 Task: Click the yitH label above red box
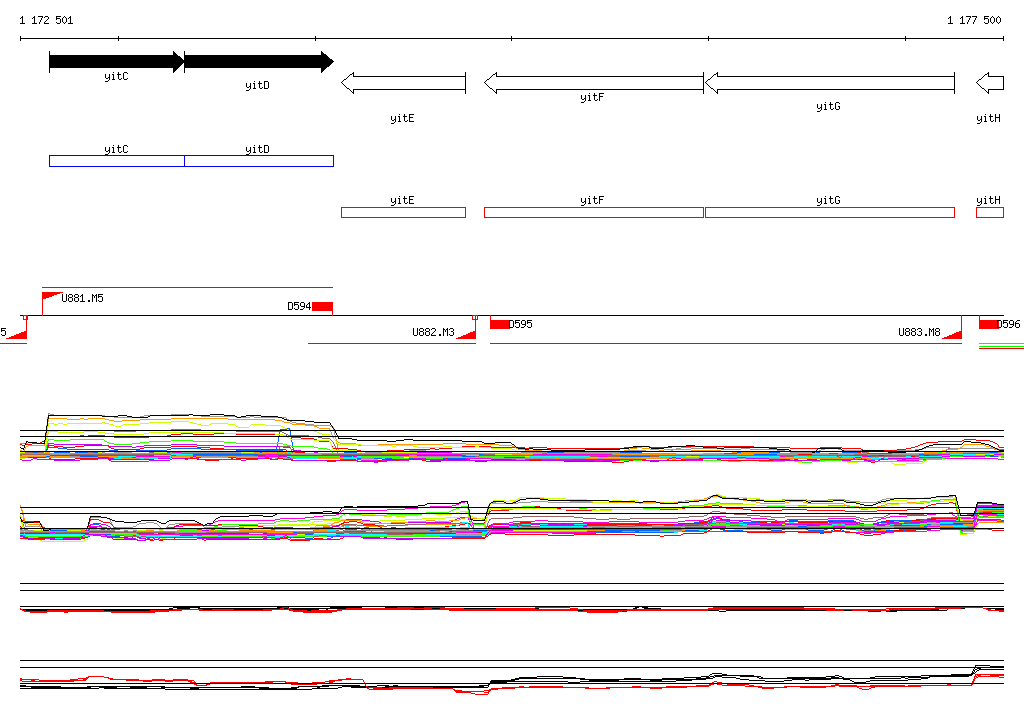point(988,201)
